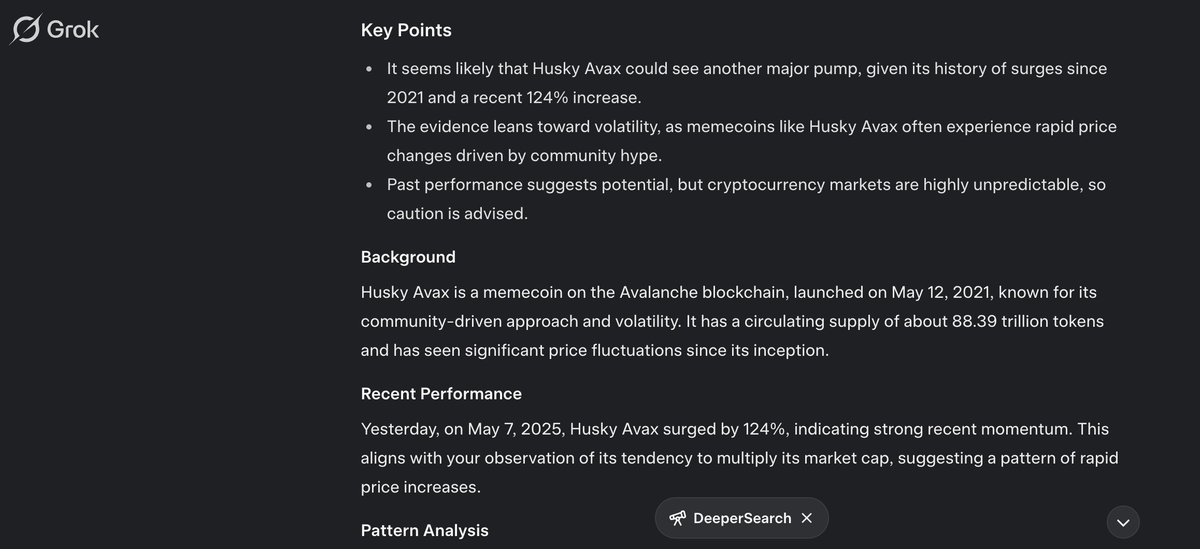Viewport: 1200px width, 549px height.
Task: Click the DeeperSearch telescope icon
Action: click(678, 518)
